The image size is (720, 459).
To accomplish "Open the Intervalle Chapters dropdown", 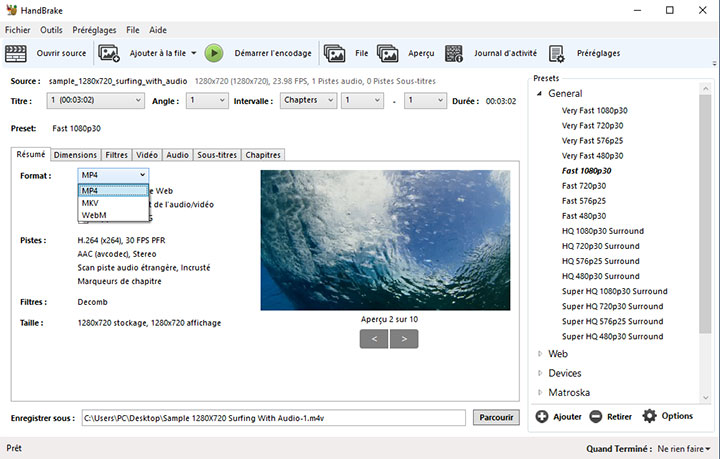I will click(307, 100).
